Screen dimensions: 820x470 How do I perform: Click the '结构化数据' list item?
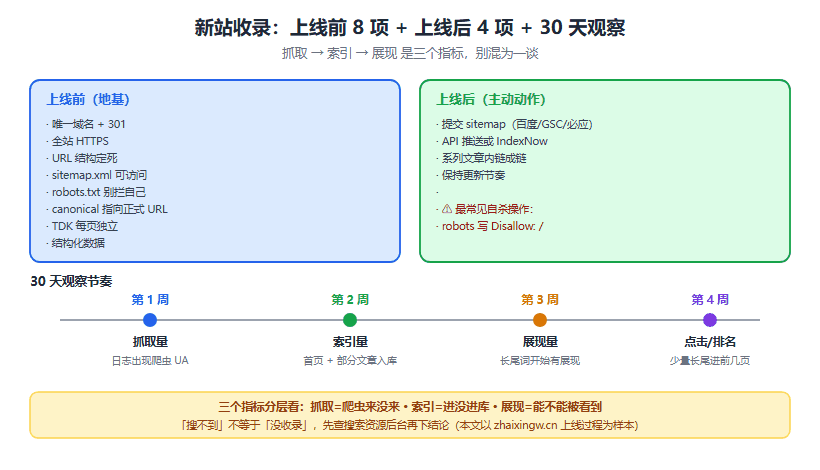[x=78, y=243]
